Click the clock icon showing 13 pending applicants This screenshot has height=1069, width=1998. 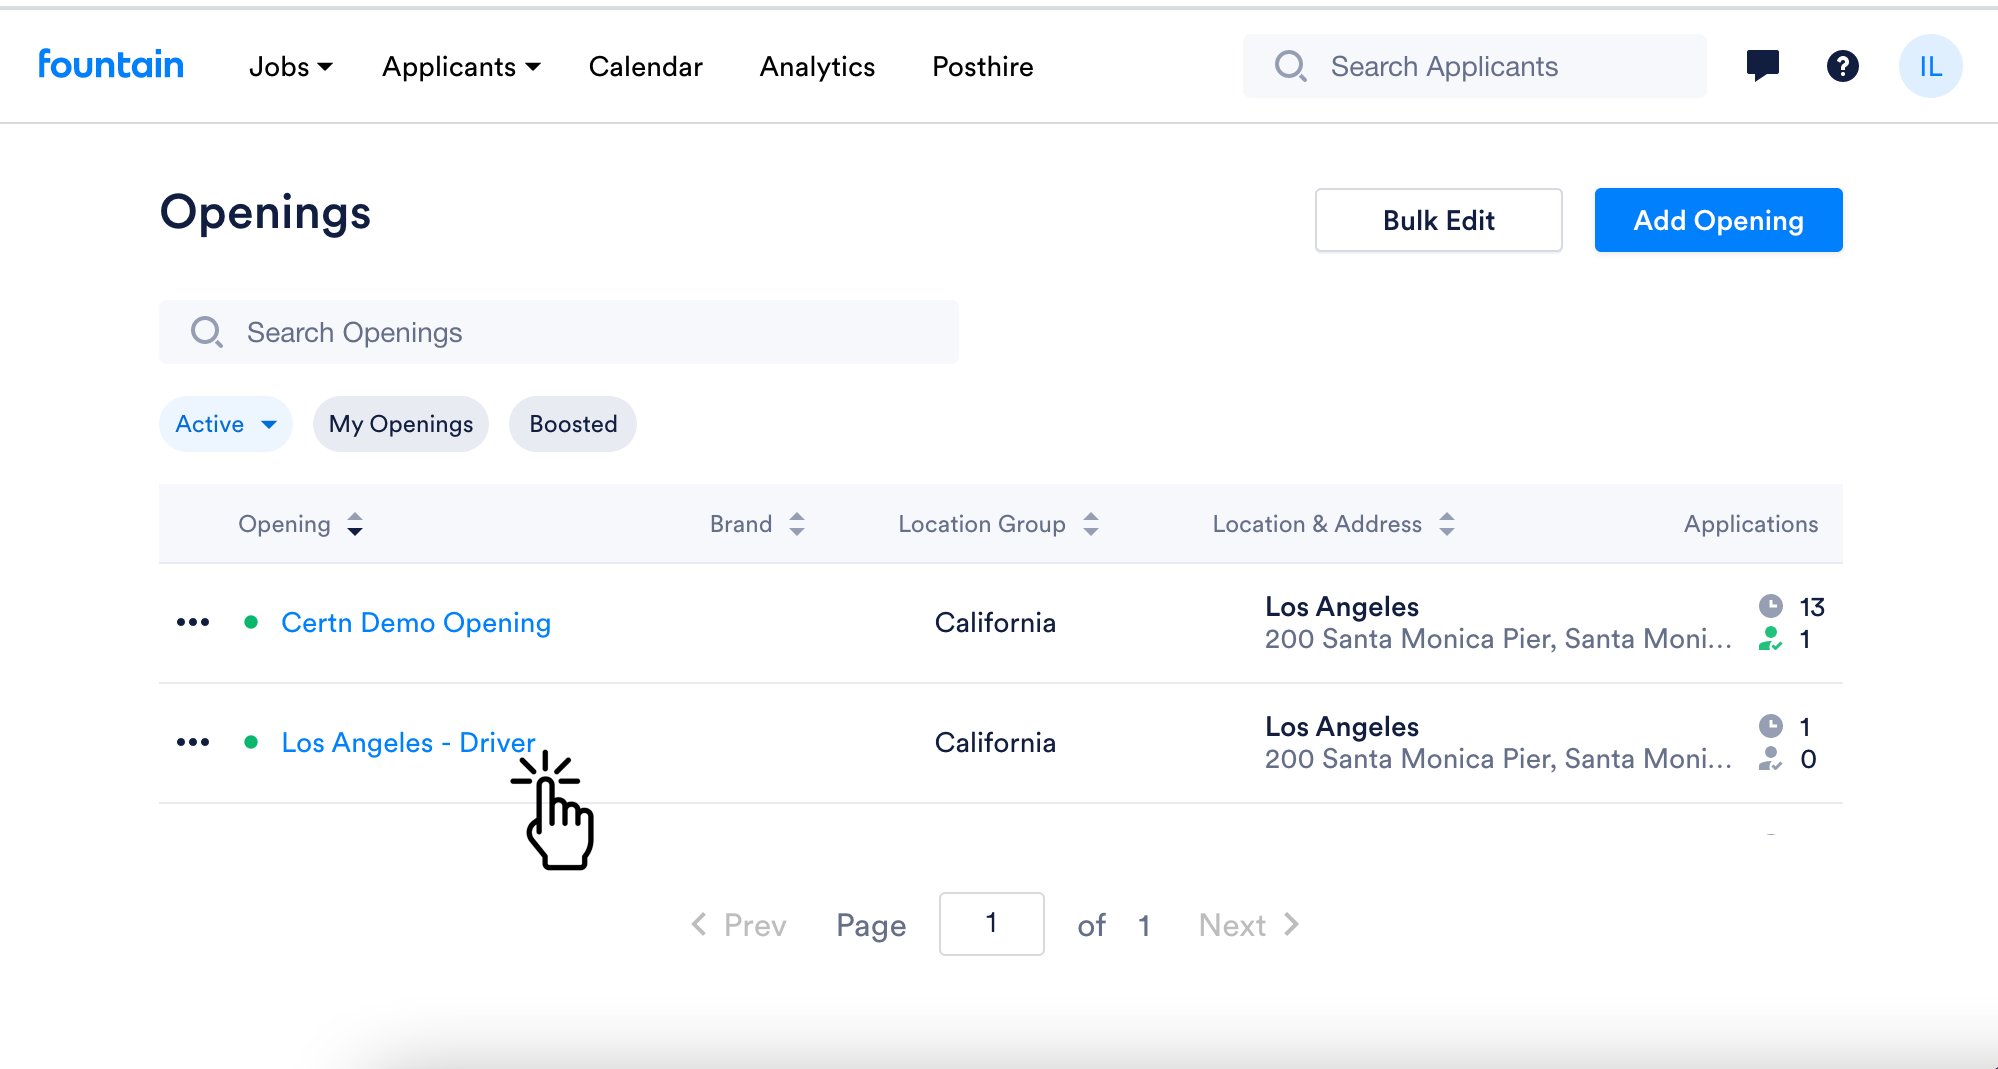tap(1770, 606)
